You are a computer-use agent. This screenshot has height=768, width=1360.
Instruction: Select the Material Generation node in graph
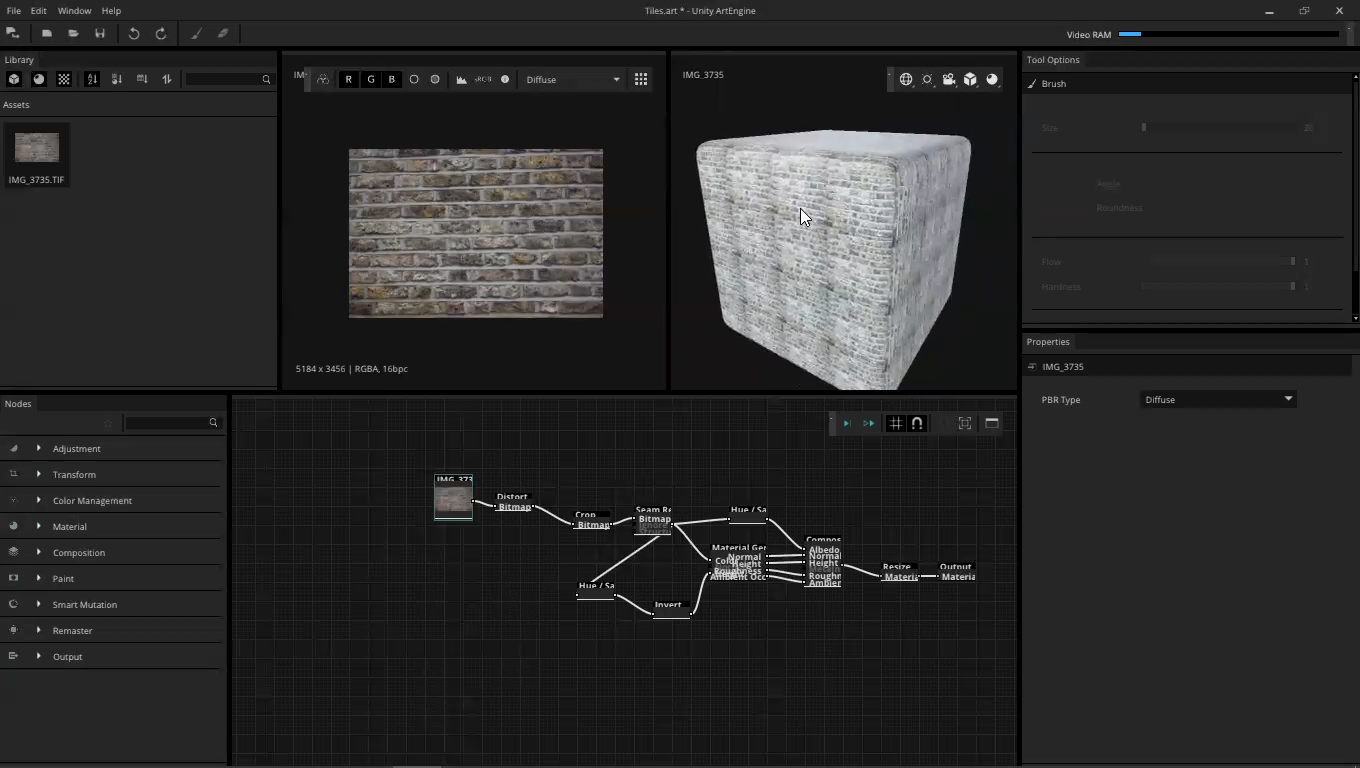738,548
